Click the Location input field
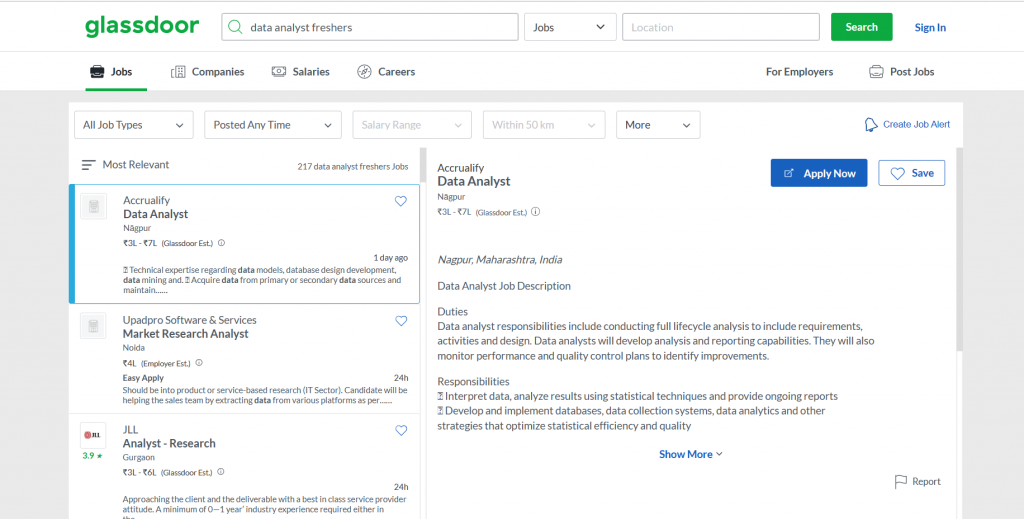Viewport: 1024px width, 519px height. 721,27
